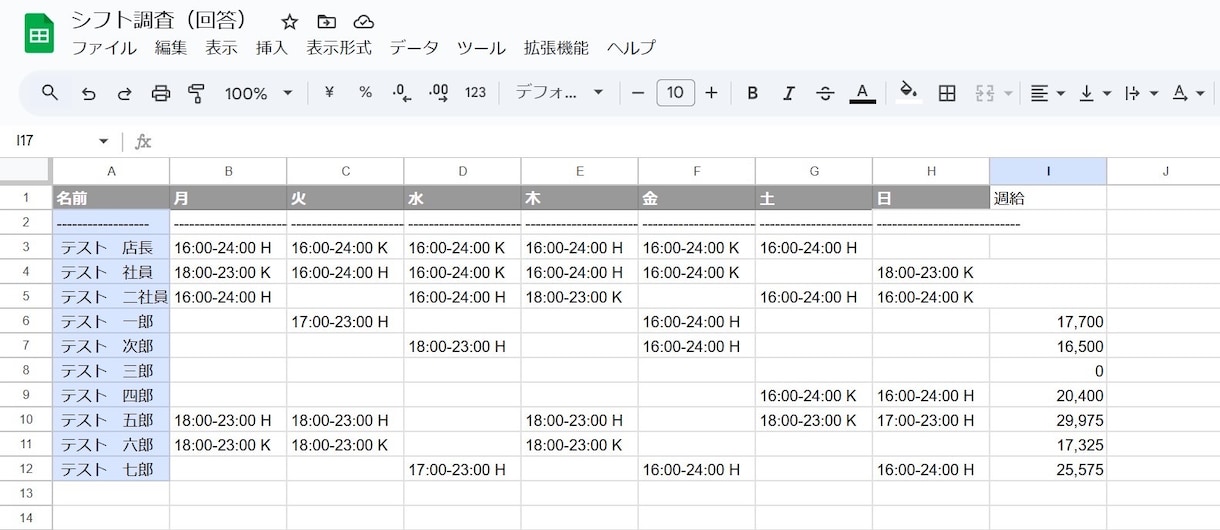Select cell 名前 in header row
Image resolution: width=1220 pixels, height=530 pixels.
click(x=111, y=198)
